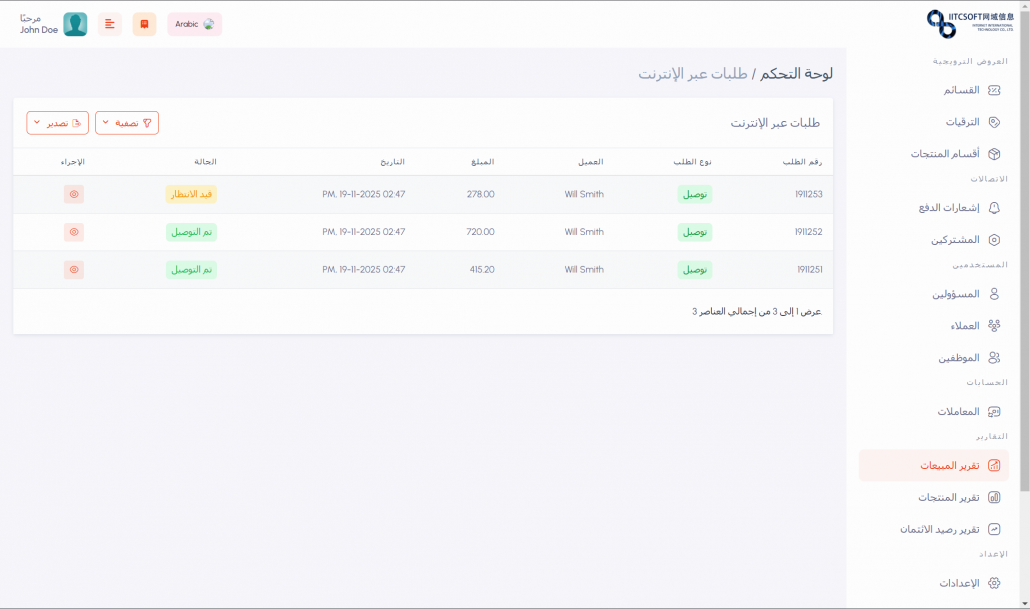1030x609 pixels.
Task: Click the bell icon next to إشعارات الدفع
Action: tap(994, 208)
